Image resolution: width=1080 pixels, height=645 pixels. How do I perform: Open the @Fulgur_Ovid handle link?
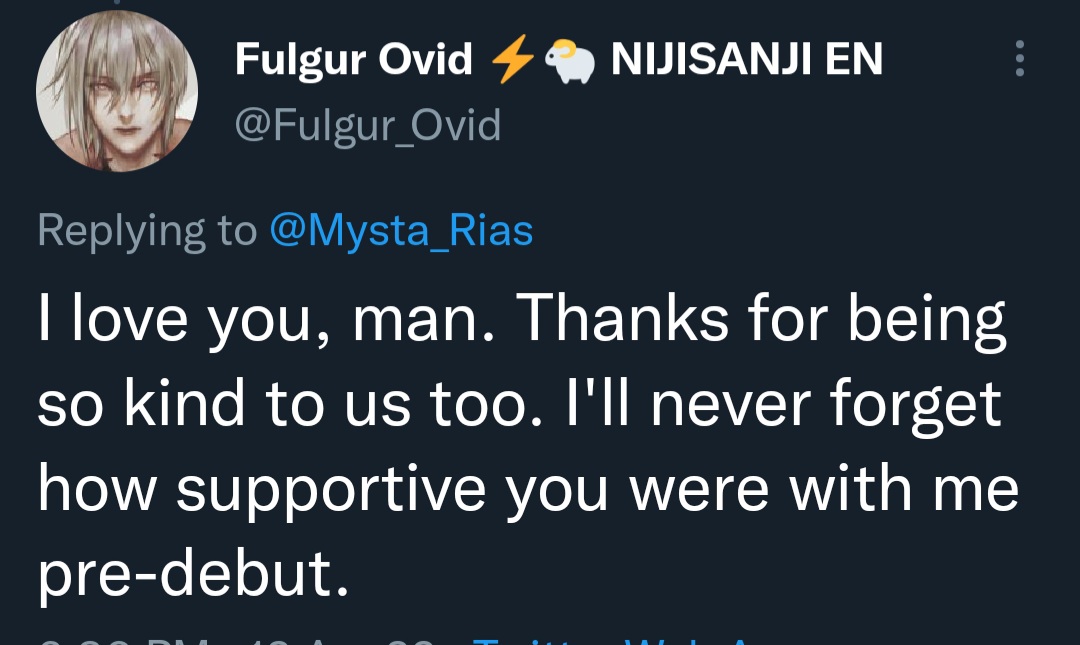(x=367, y=126)
